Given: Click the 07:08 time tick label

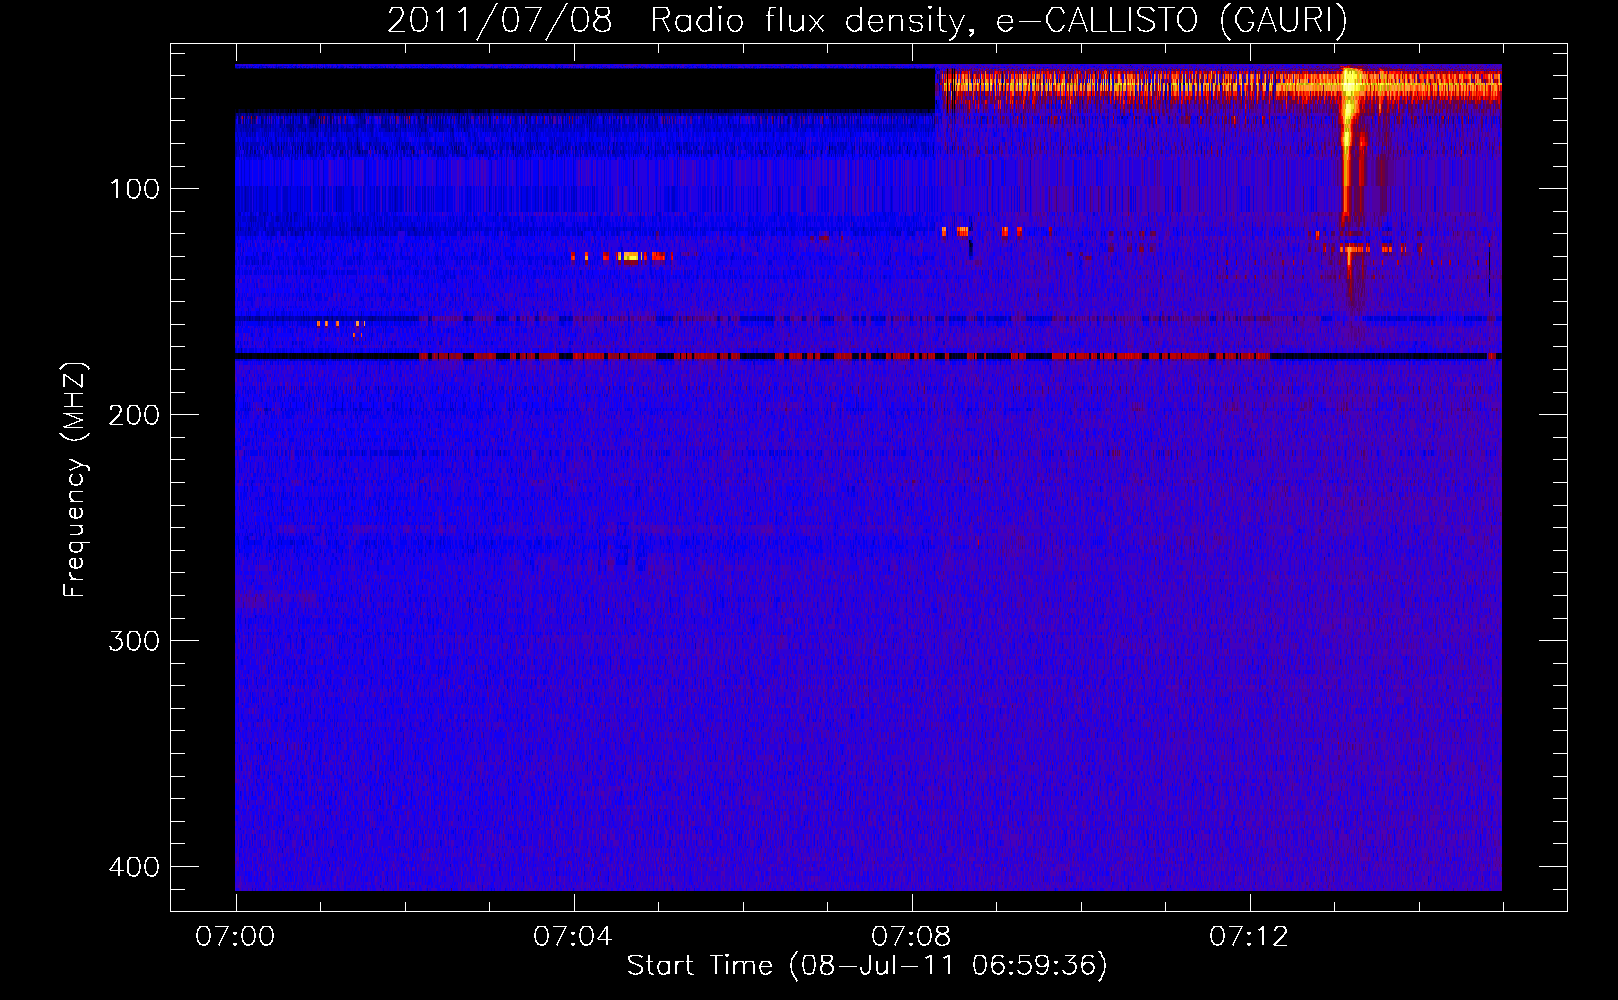Looking at the screenshot, I should [910, 937].
